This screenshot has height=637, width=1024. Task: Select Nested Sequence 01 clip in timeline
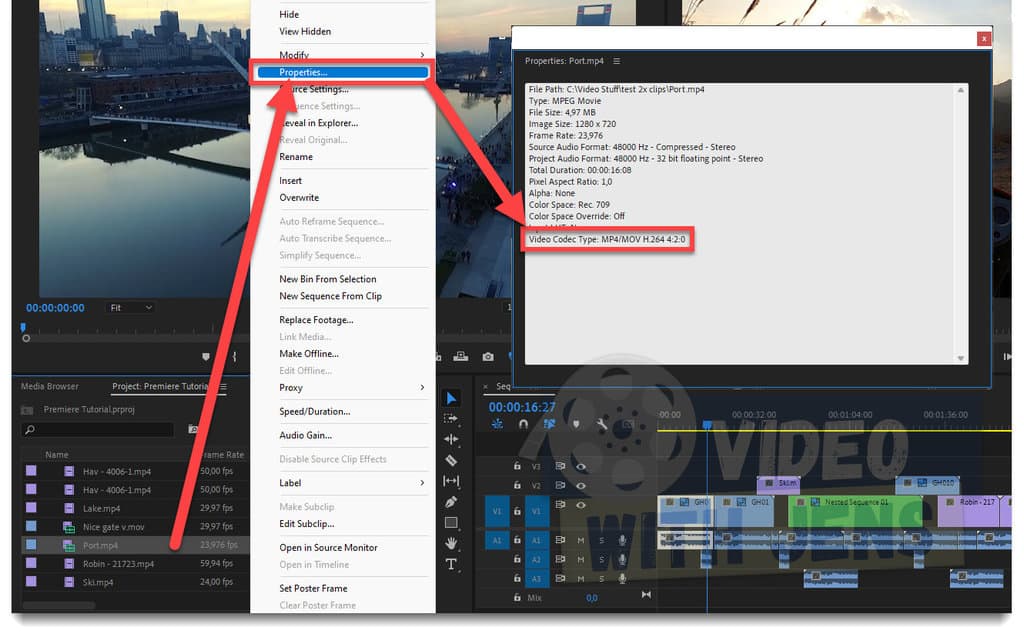(856, 512)
